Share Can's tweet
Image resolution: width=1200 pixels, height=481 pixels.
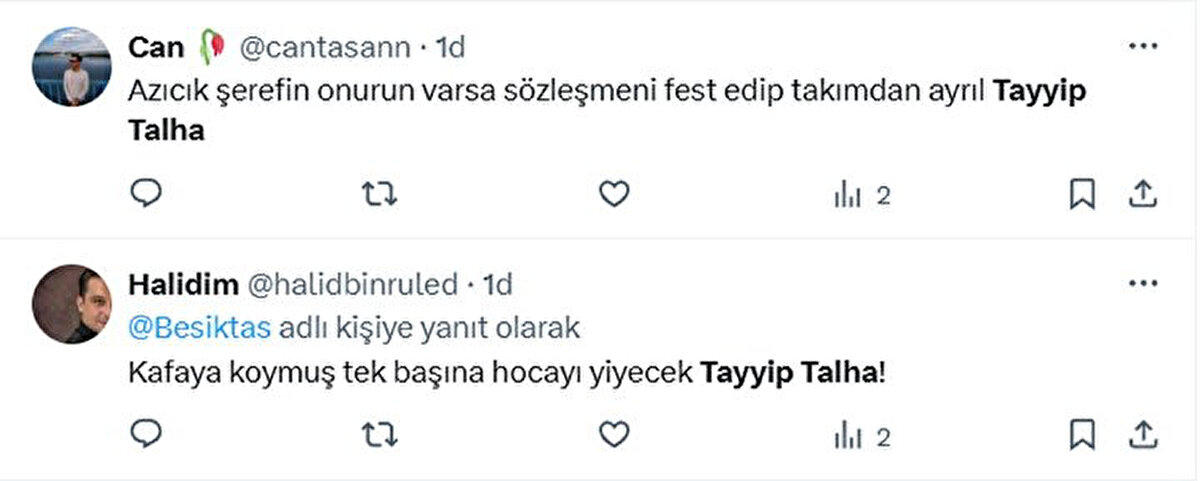click(1142, 194)
